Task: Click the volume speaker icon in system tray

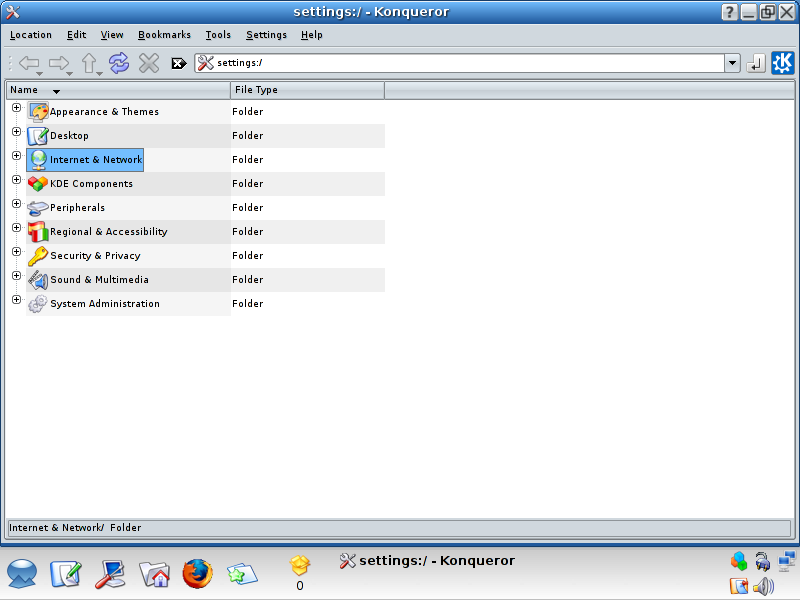Action: click(x=764, y=586)
